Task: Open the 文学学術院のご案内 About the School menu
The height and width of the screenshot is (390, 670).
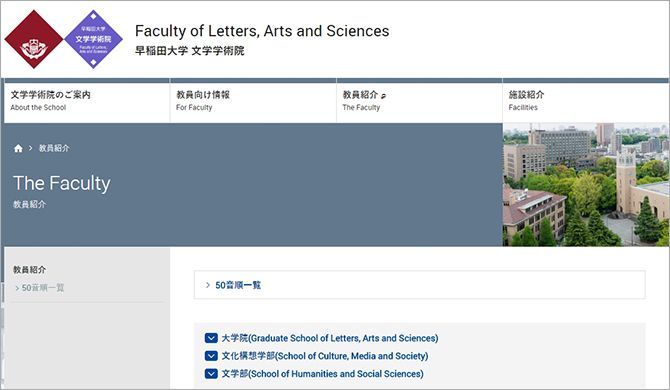Action: click(87, 101)
